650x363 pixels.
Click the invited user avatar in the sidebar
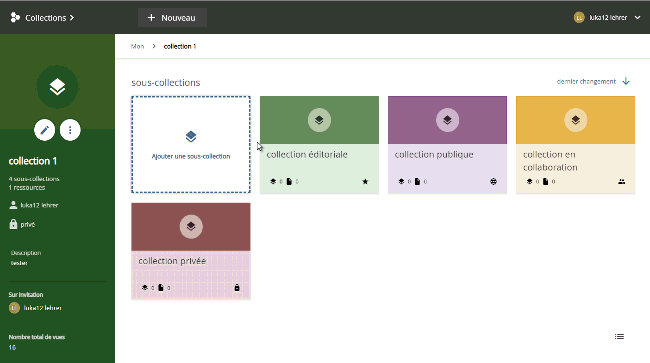(14, 308)
